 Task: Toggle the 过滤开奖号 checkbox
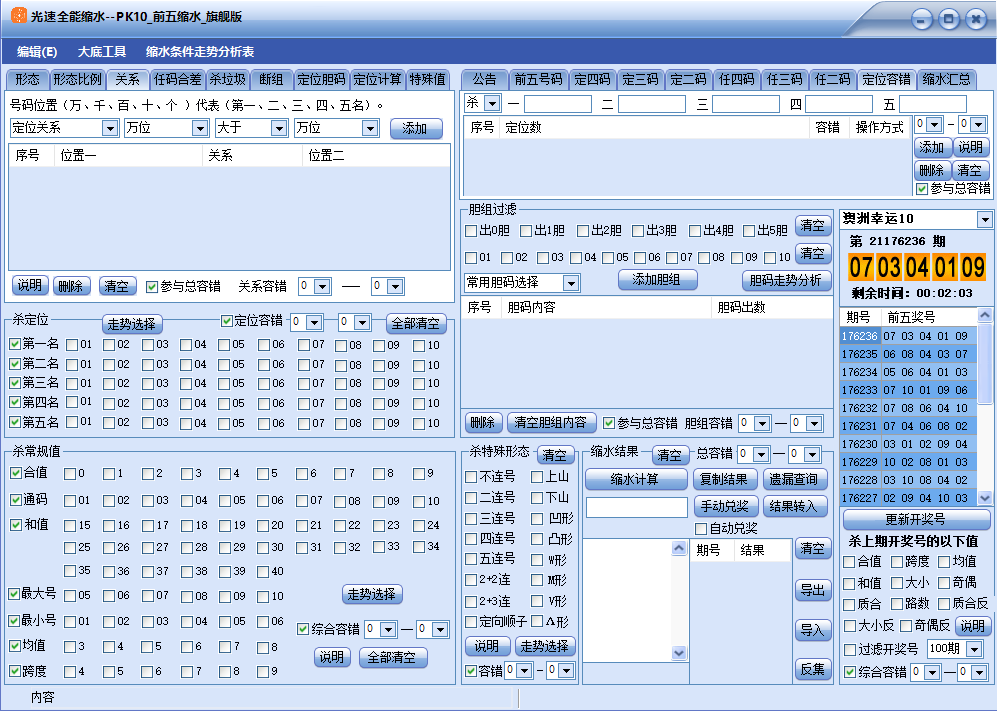pyautogui.click(x=849, y=650)
